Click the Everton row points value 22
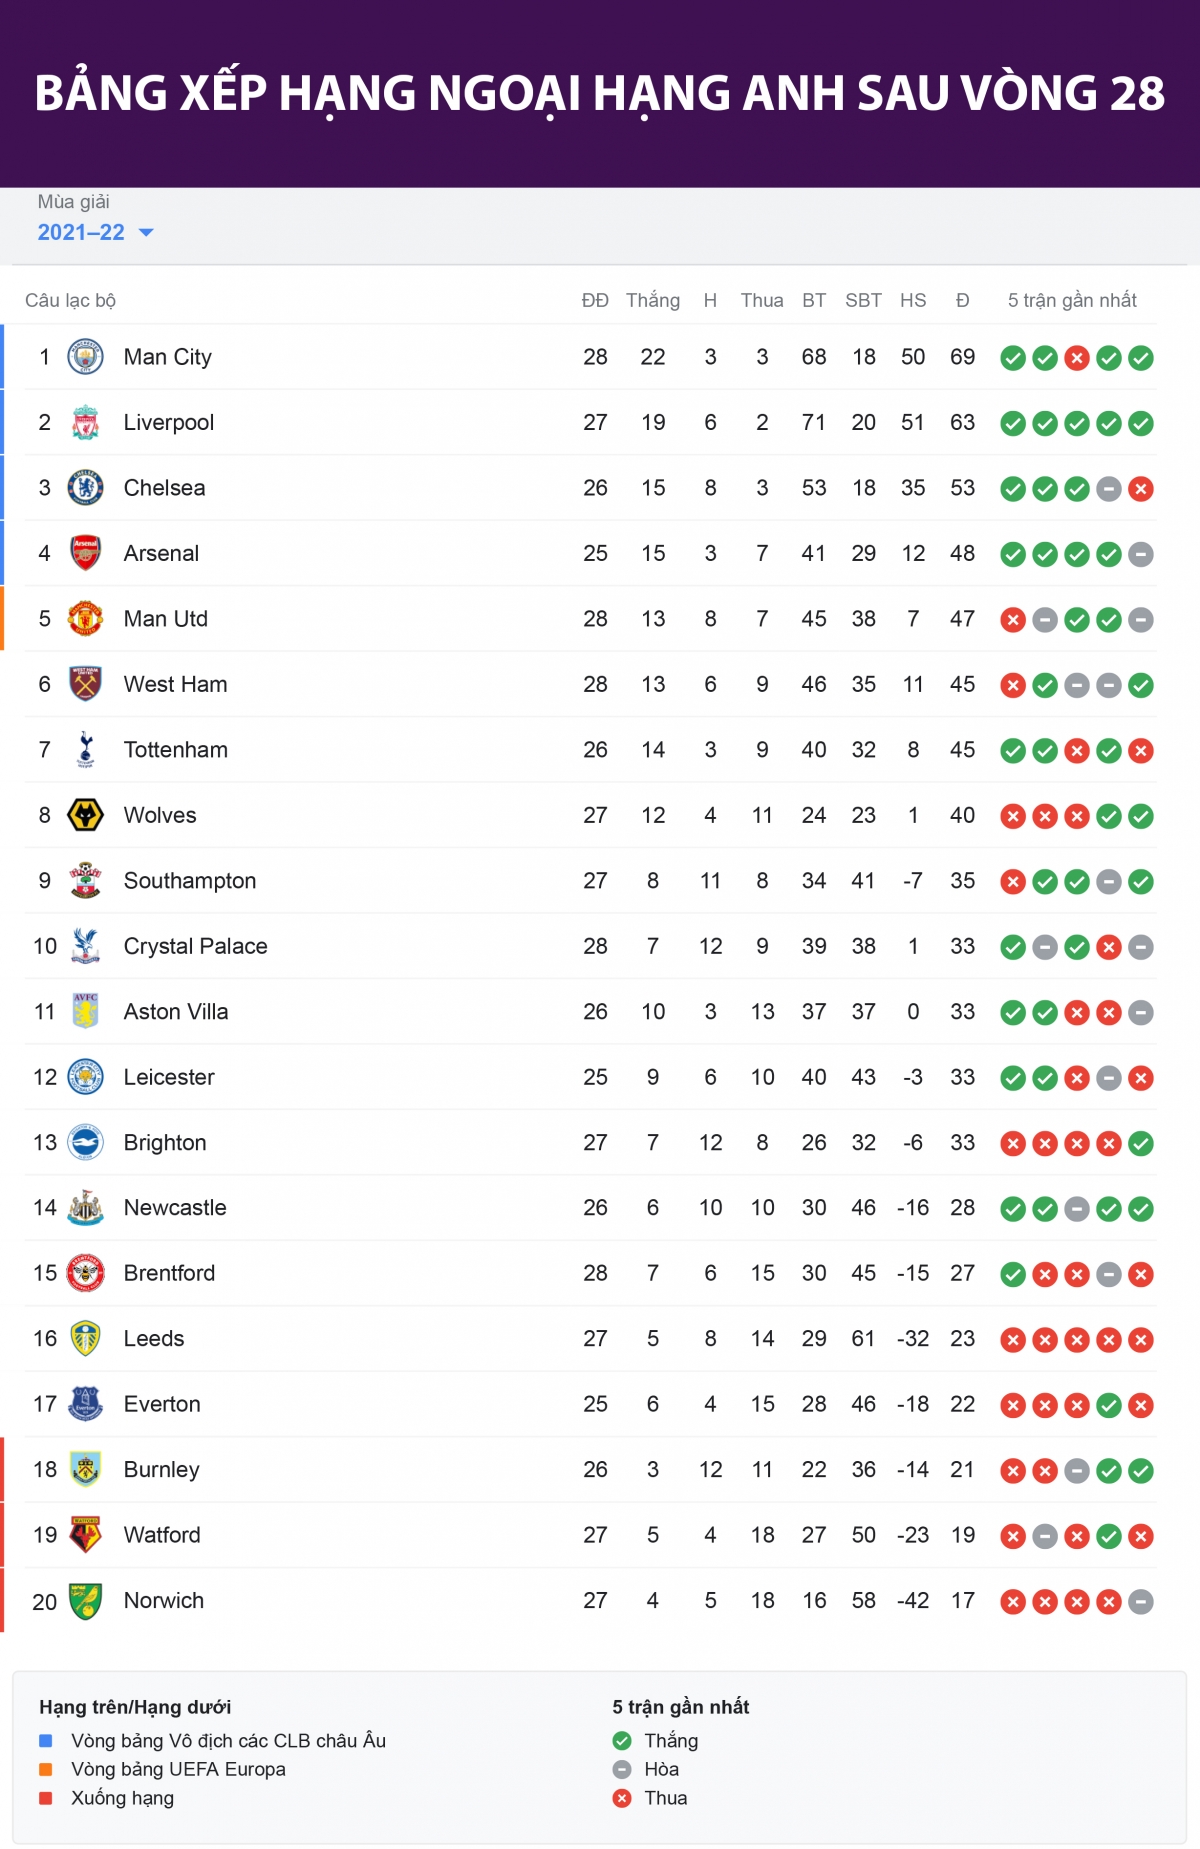 coord(962,1404)
